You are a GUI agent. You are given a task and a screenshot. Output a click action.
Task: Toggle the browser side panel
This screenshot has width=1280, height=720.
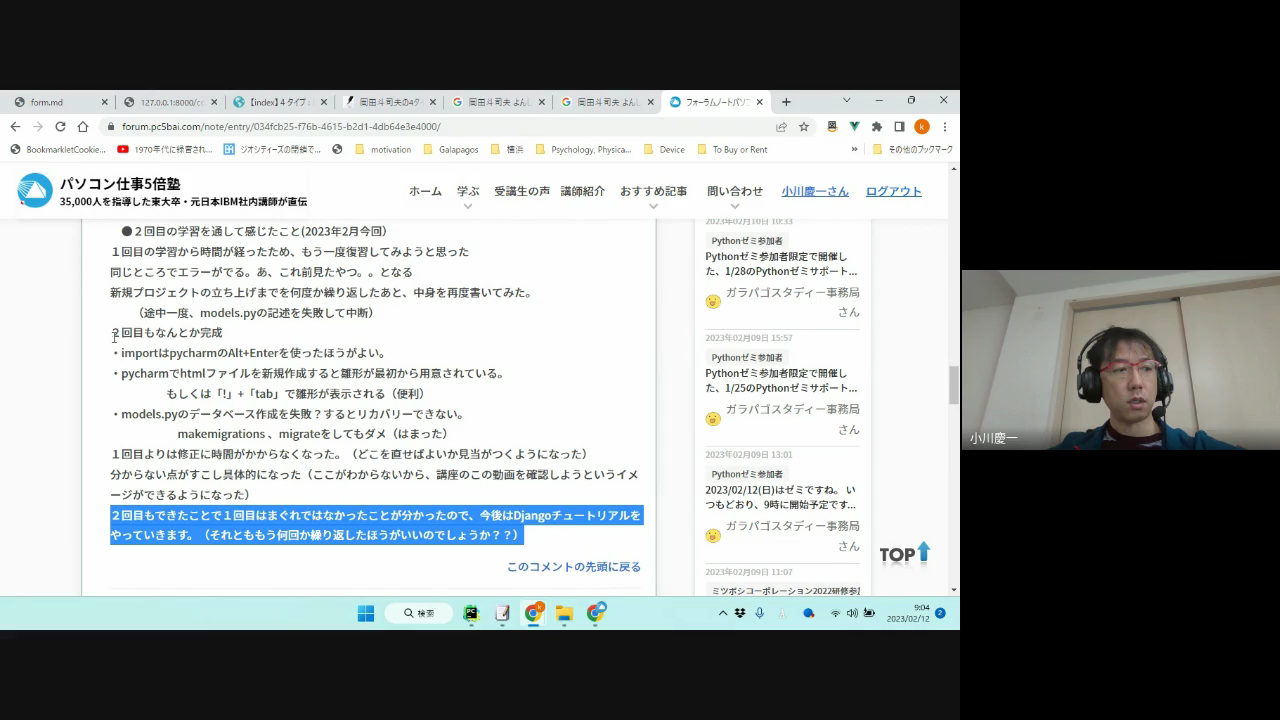[x=899, y=127]
